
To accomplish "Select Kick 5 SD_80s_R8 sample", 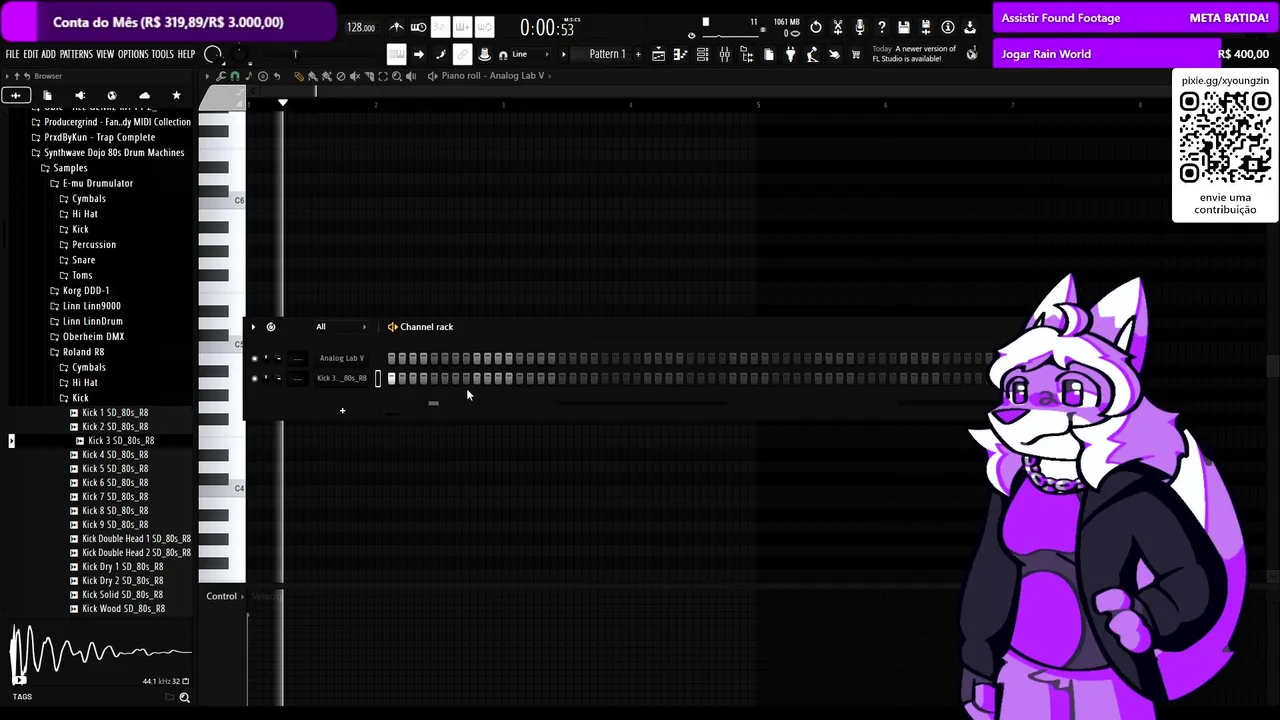I will coord(115,469).
